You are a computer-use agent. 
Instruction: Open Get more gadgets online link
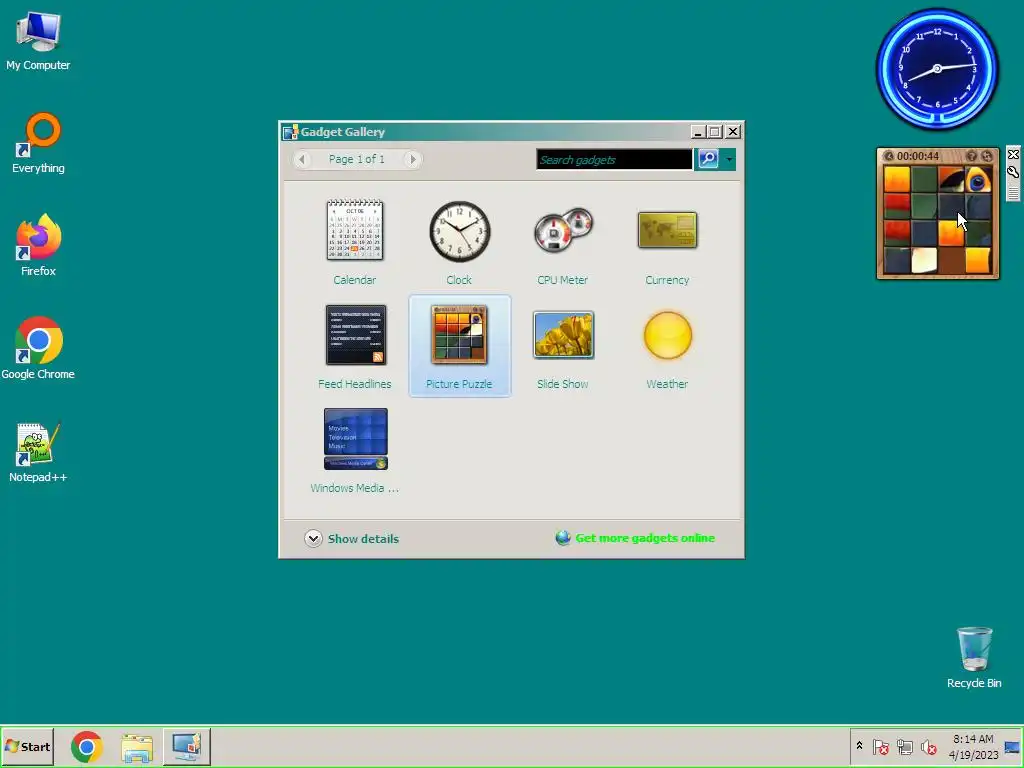[x=645, y=537]
